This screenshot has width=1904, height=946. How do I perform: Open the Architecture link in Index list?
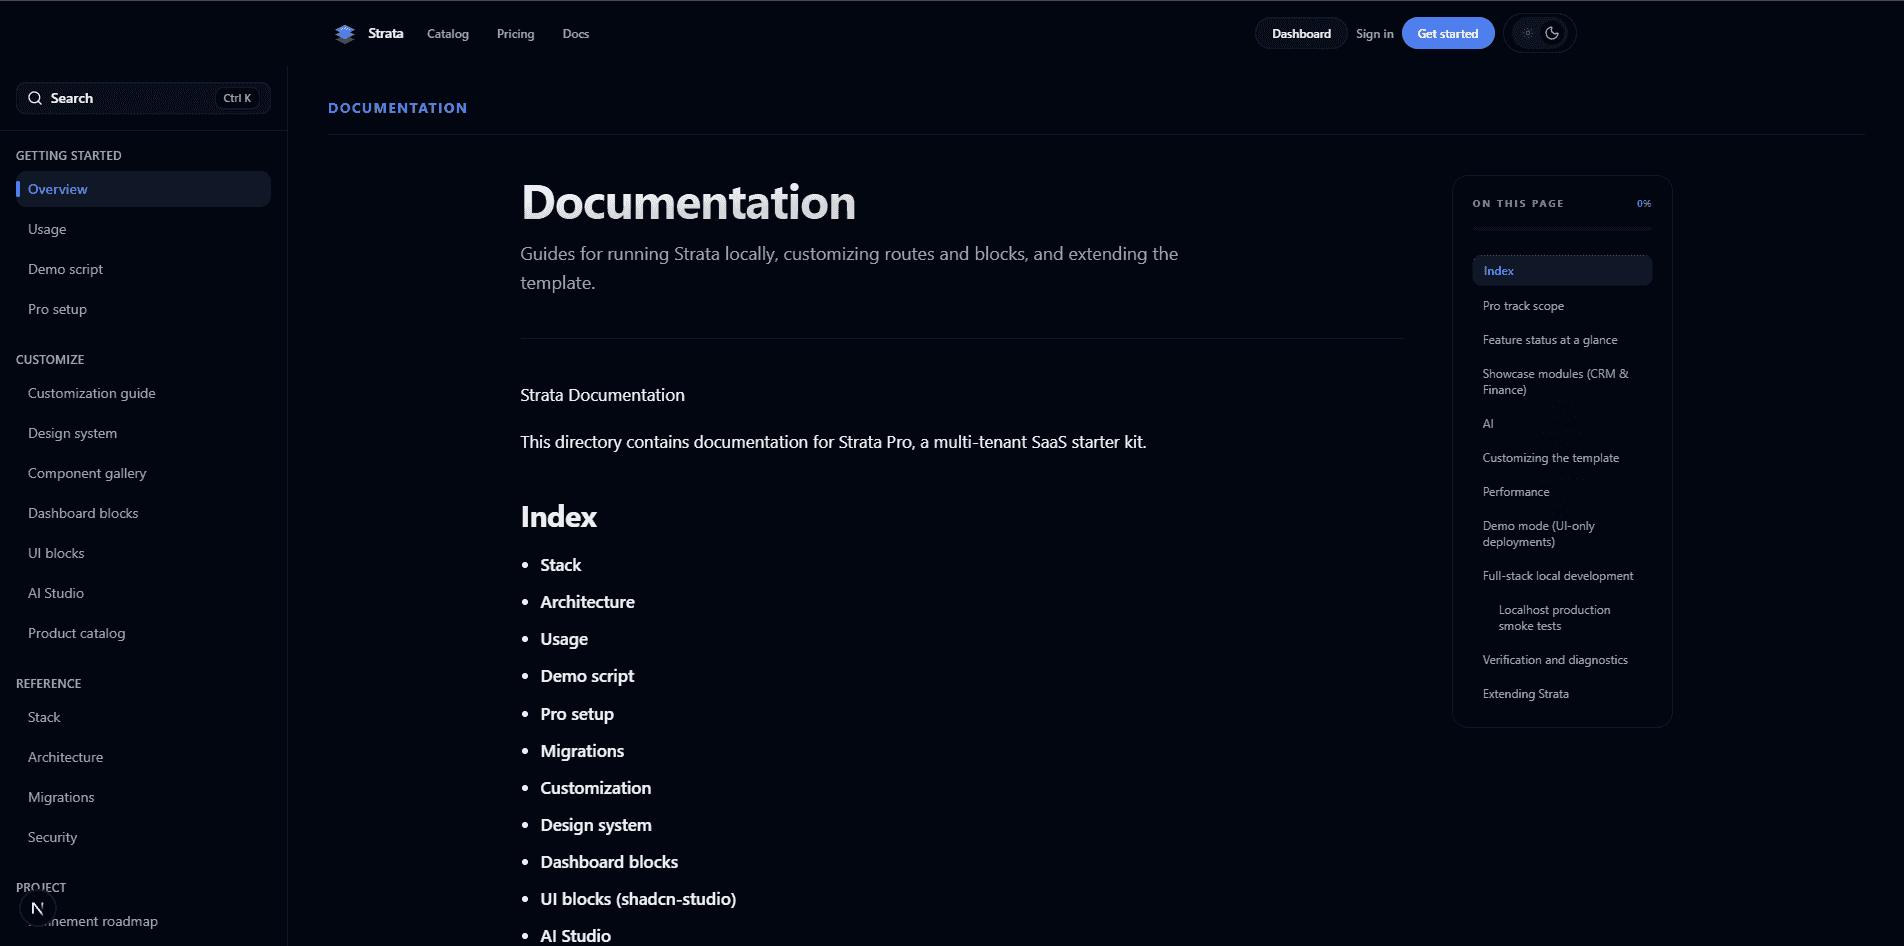588,602
